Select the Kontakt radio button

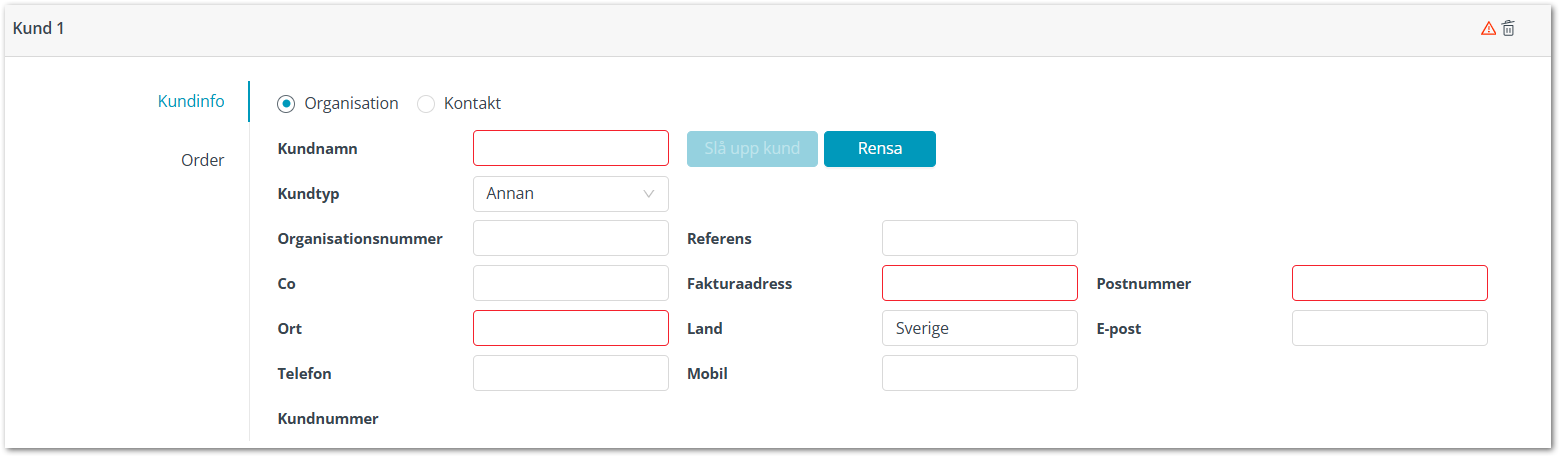pyautogui.click(x=426, y=103)
